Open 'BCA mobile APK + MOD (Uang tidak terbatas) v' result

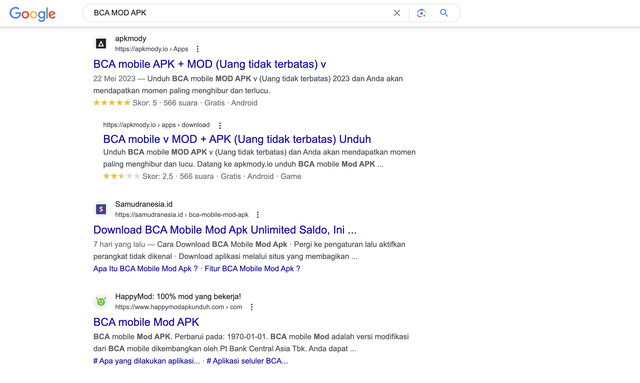209,64
